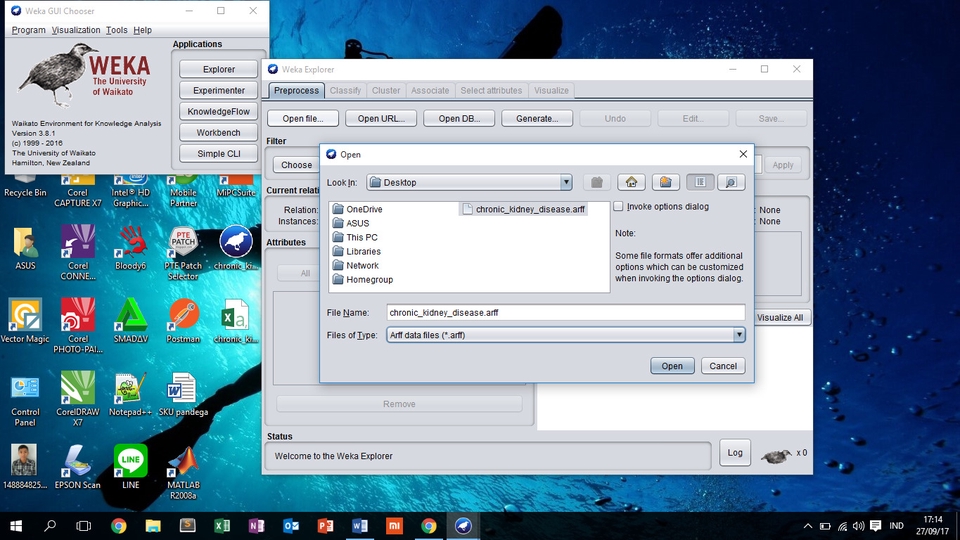
Task: Click the Open button in file dialog
Action: pyautogui.click(x=672, y=366)
